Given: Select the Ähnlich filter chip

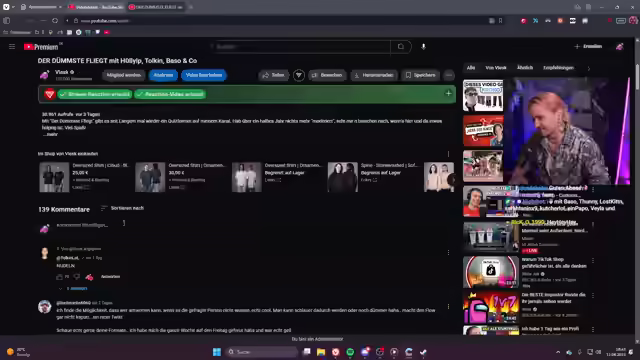Looking at the screenshot, I should pos(525,68).
